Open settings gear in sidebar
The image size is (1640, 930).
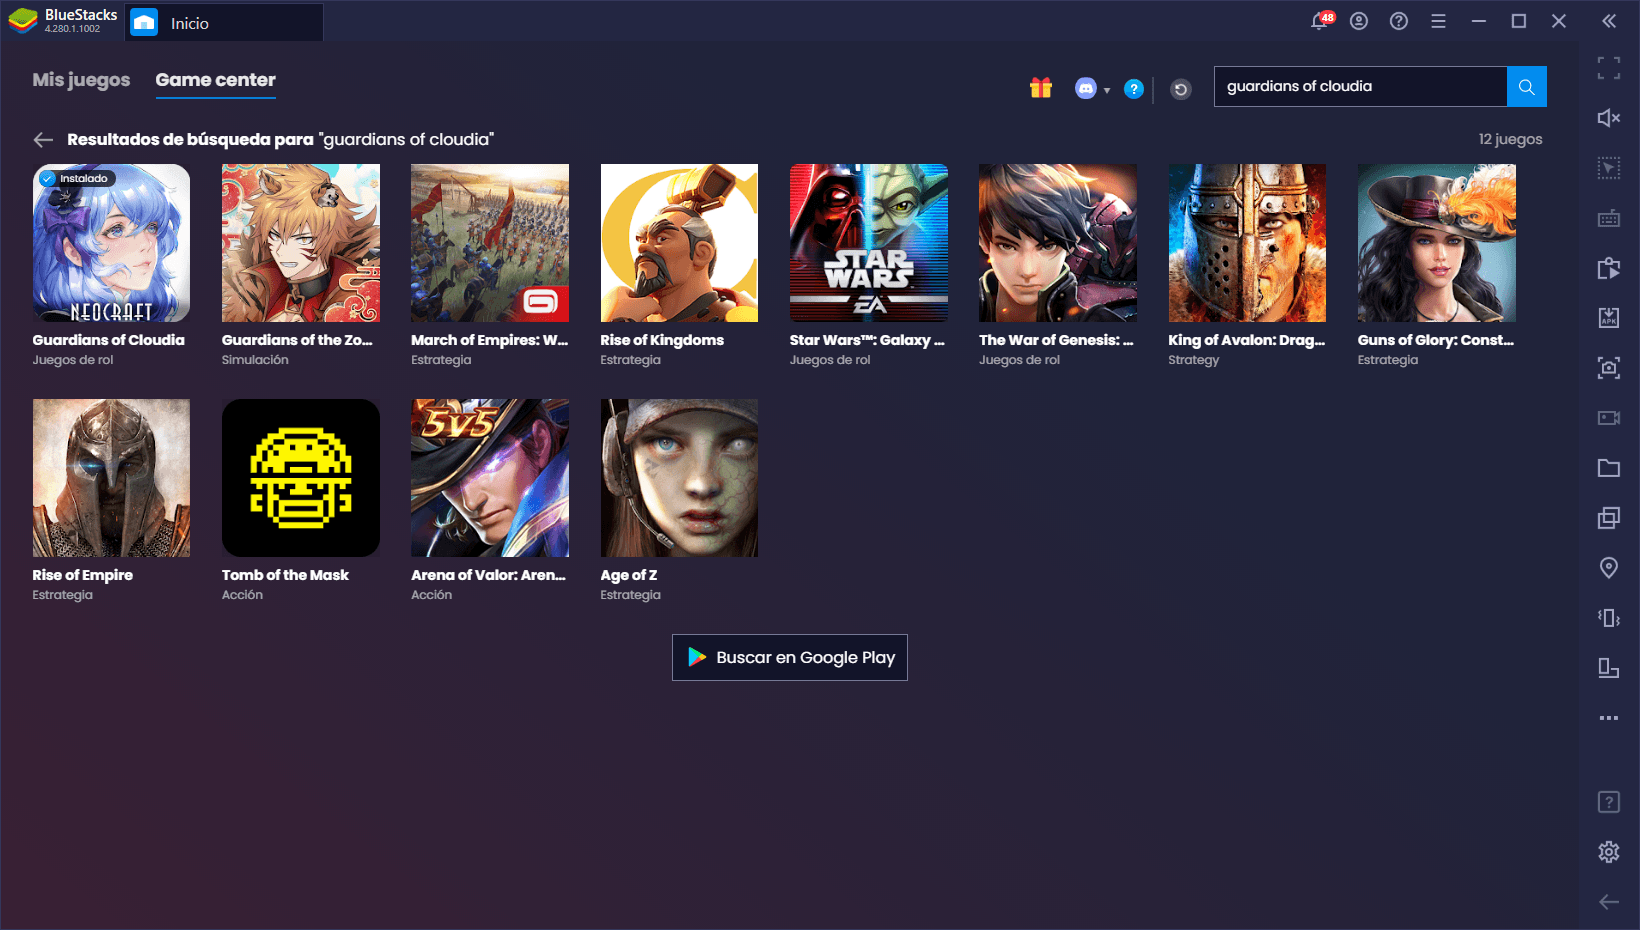[1609, 852]
